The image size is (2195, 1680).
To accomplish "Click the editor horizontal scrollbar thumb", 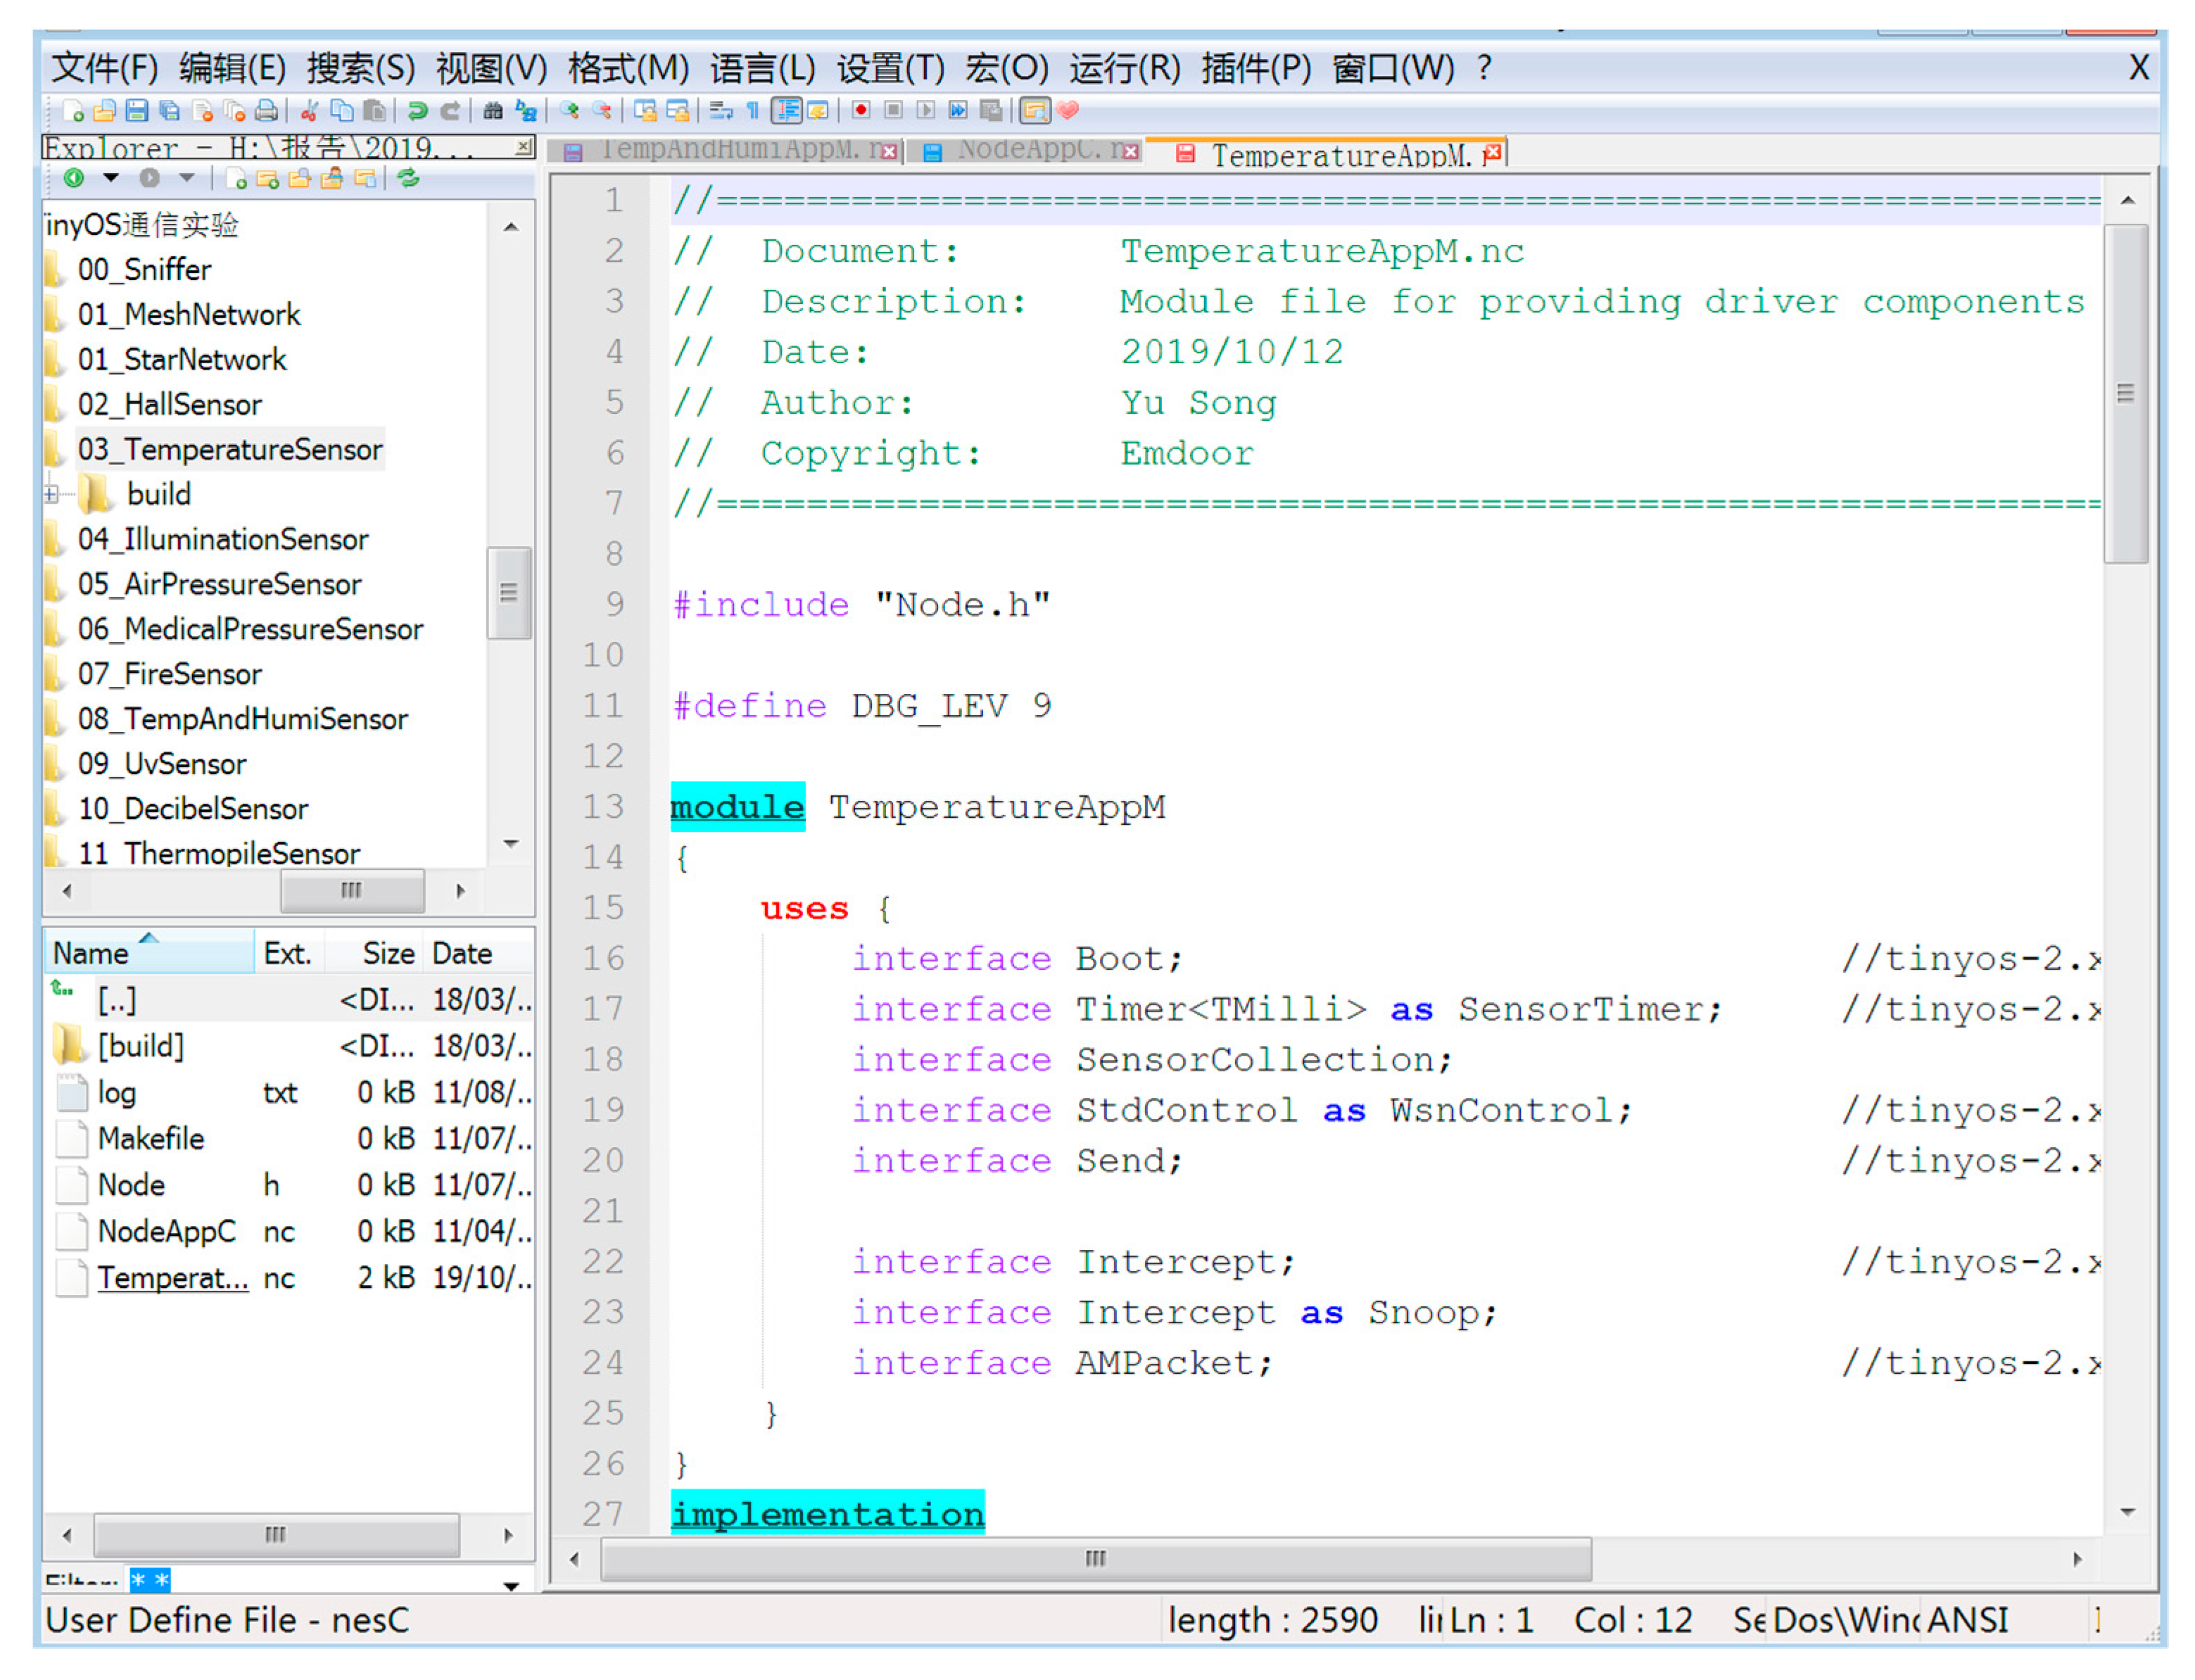I will coord(1096,1560).
